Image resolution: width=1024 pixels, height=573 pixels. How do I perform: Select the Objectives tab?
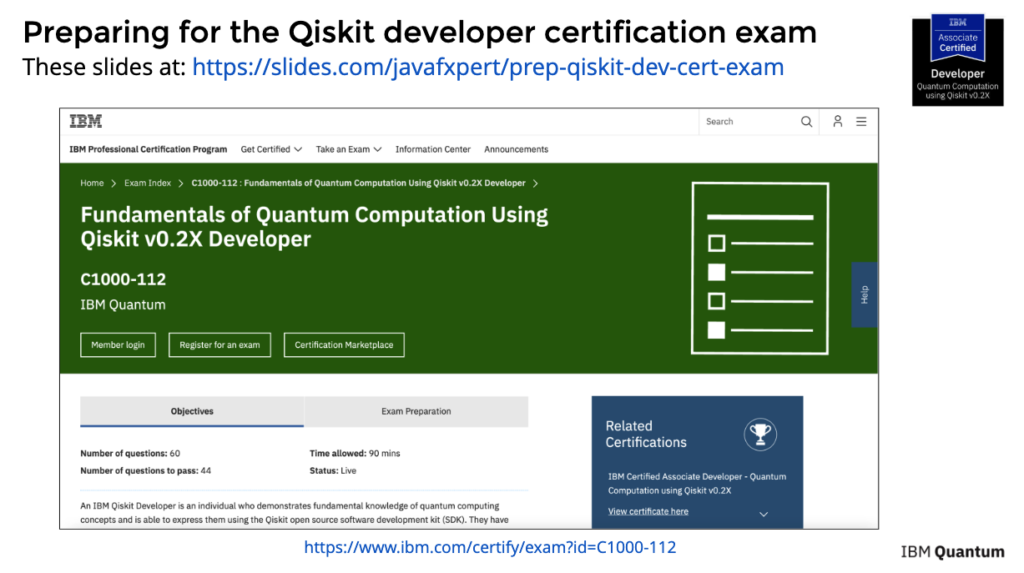(192, 412)
